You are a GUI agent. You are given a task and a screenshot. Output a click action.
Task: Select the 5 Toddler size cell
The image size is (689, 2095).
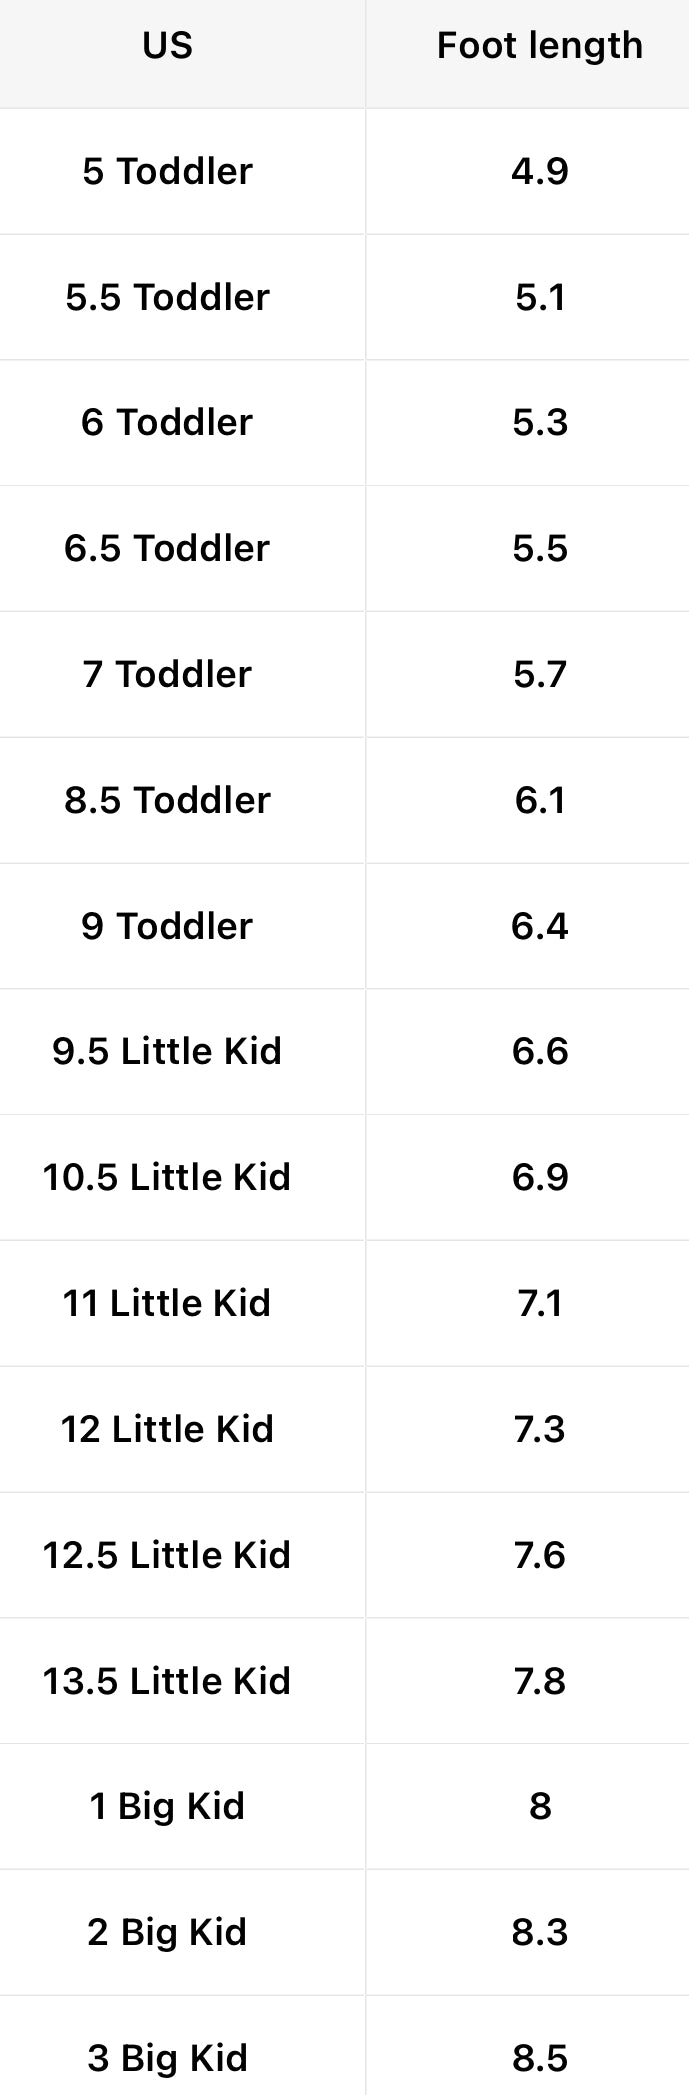(167, 171)
